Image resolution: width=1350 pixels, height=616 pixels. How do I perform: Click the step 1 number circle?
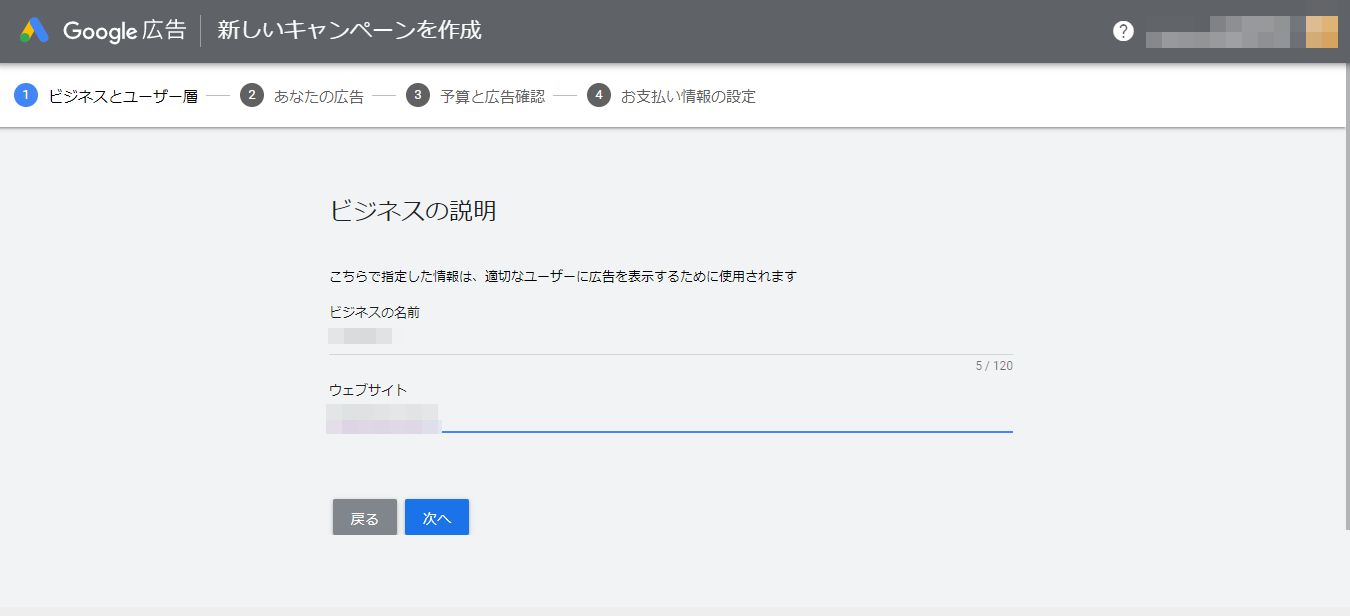[26, 96]
